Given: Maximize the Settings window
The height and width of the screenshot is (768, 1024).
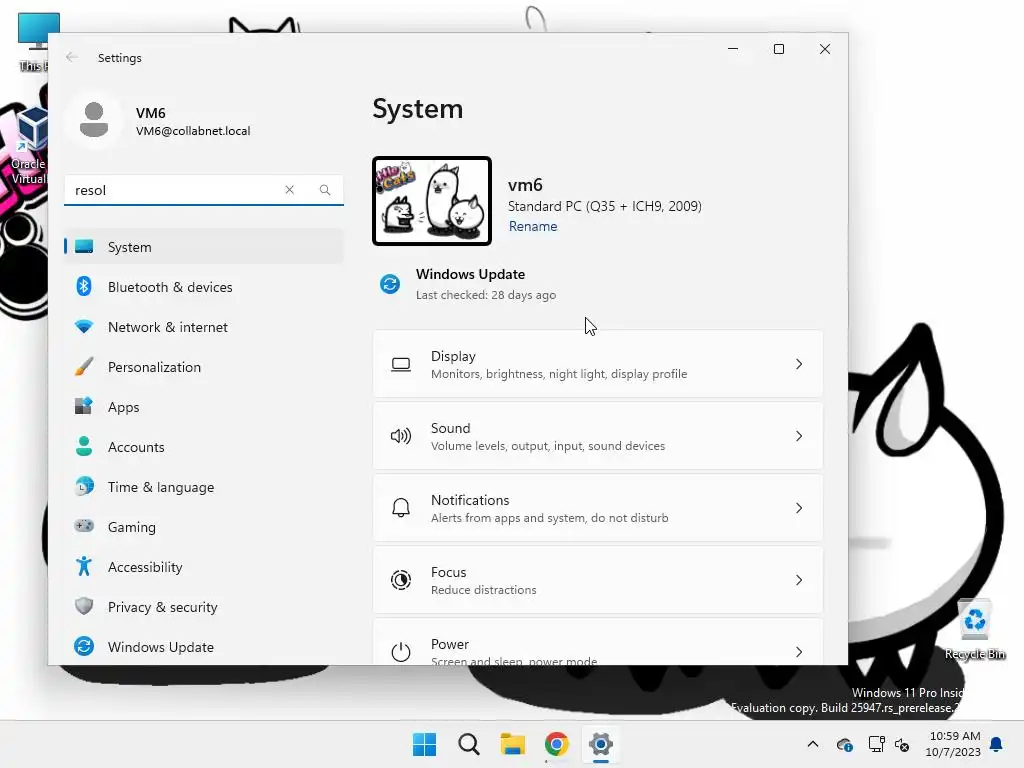Looking at the screenshot, I should point(778,49).
